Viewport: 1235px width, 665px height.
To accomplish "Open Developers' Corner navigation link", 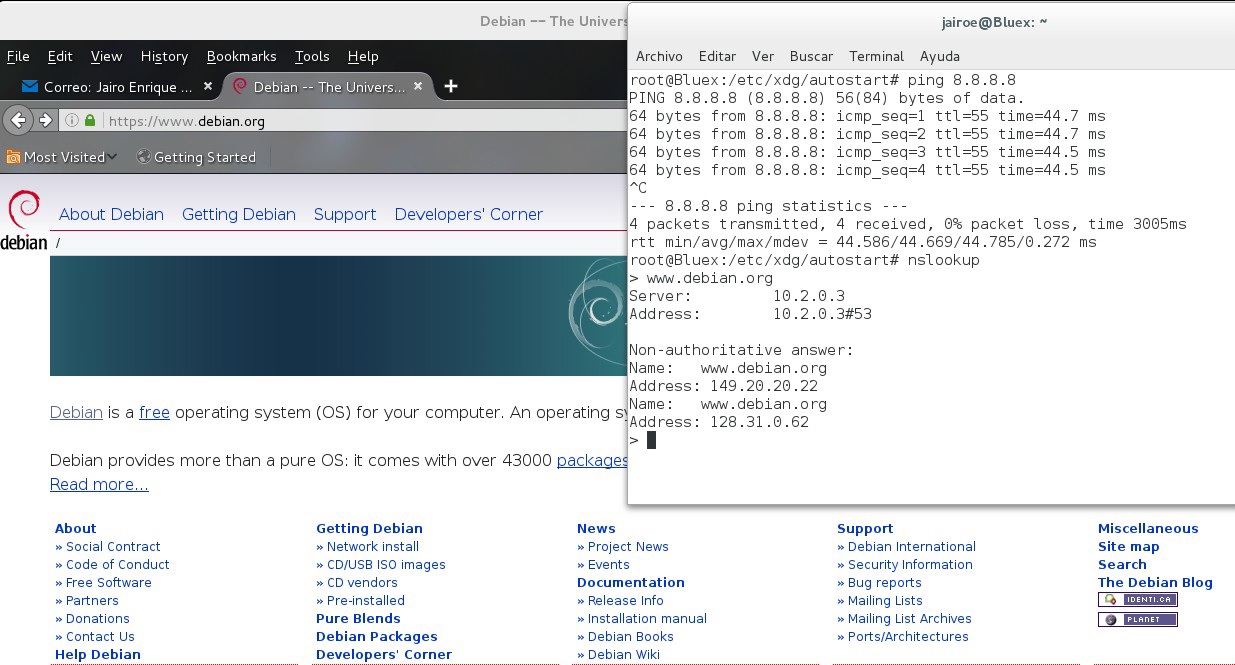I will [469, 214].
